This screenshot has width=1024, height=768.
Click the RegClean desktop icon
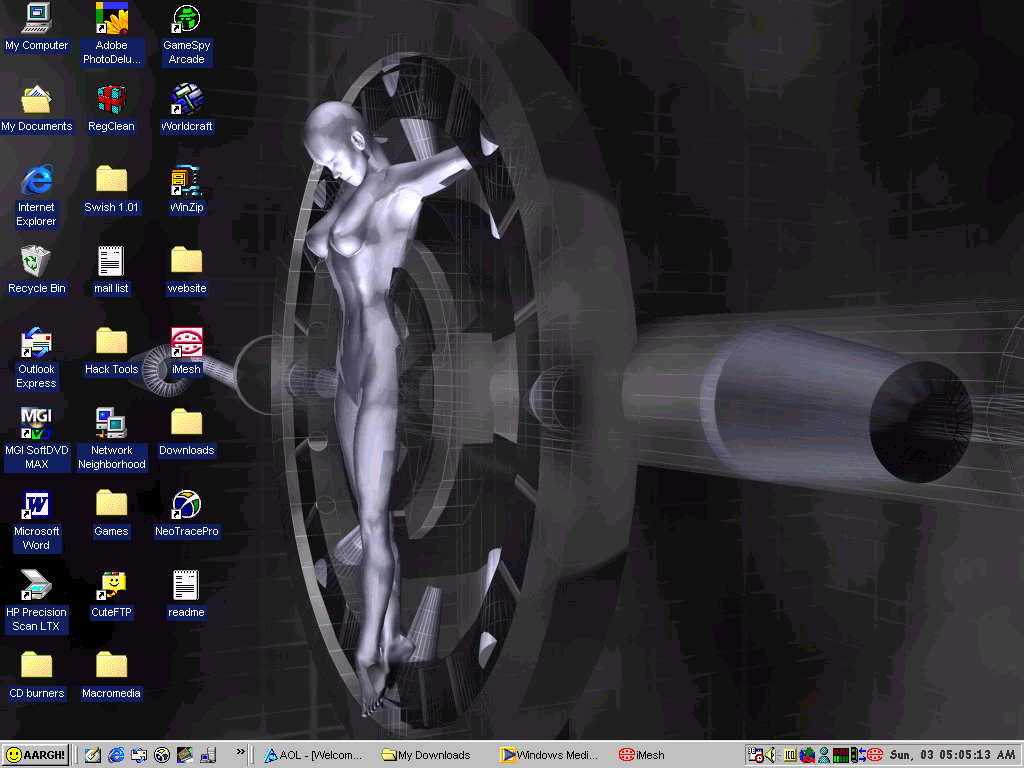point(112,100)
